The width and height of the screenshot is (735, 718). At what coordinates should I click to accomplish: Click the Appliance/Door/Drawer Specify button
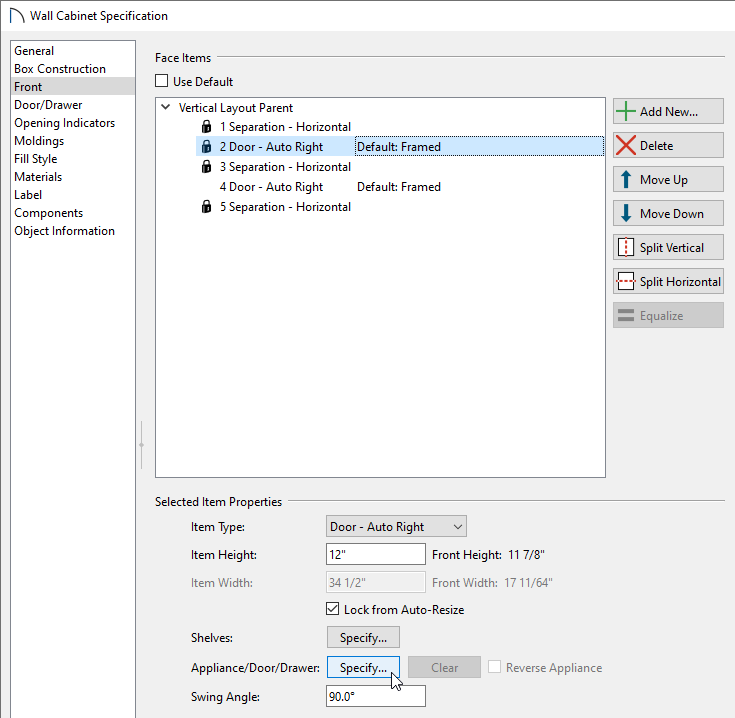pos(363,667)
